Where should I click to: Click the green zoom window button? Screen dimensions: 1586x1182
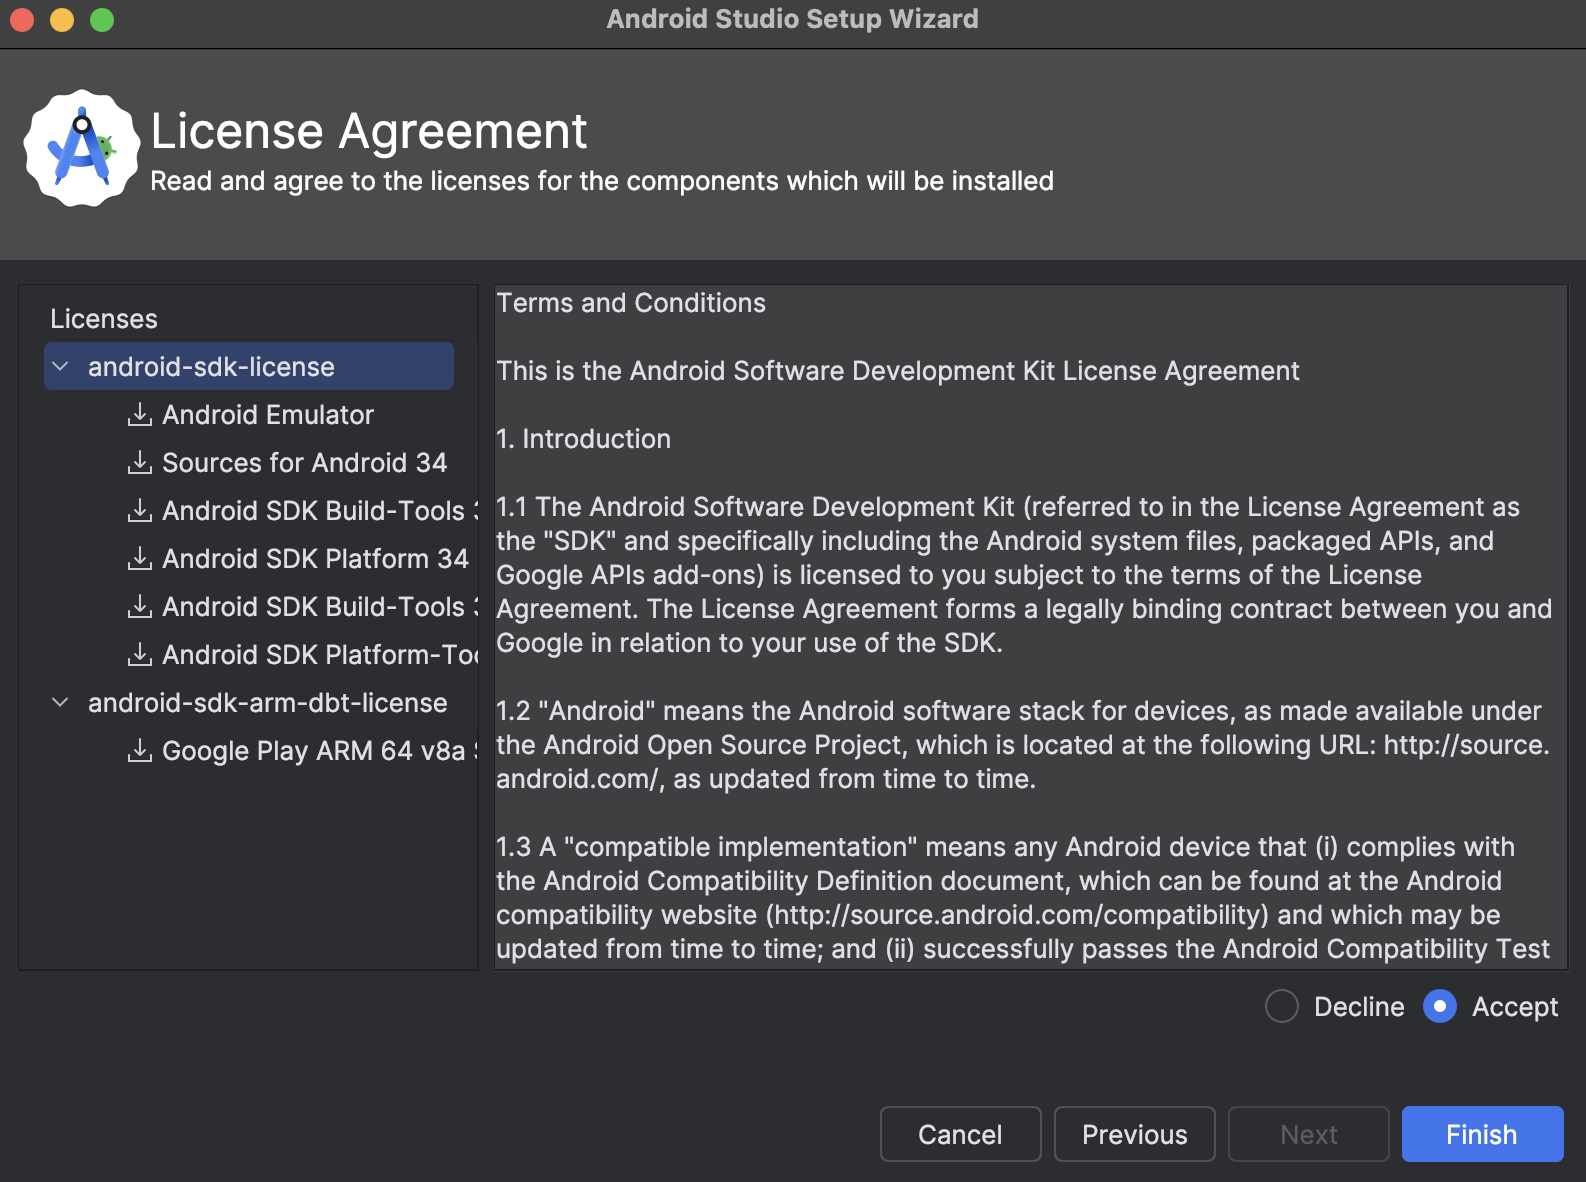[102, 20]
